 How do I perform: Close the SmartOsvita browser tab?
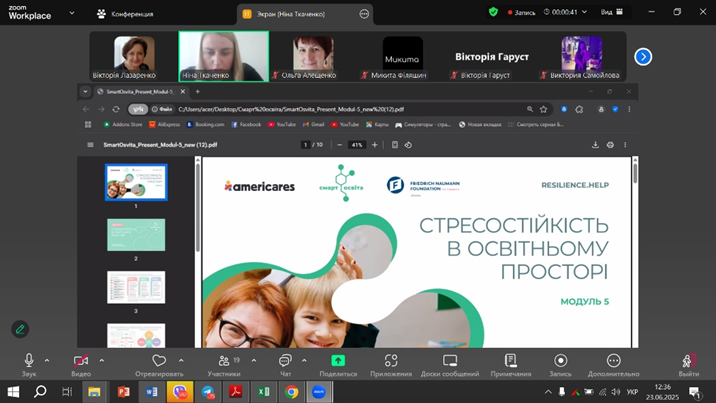(183, 92)
